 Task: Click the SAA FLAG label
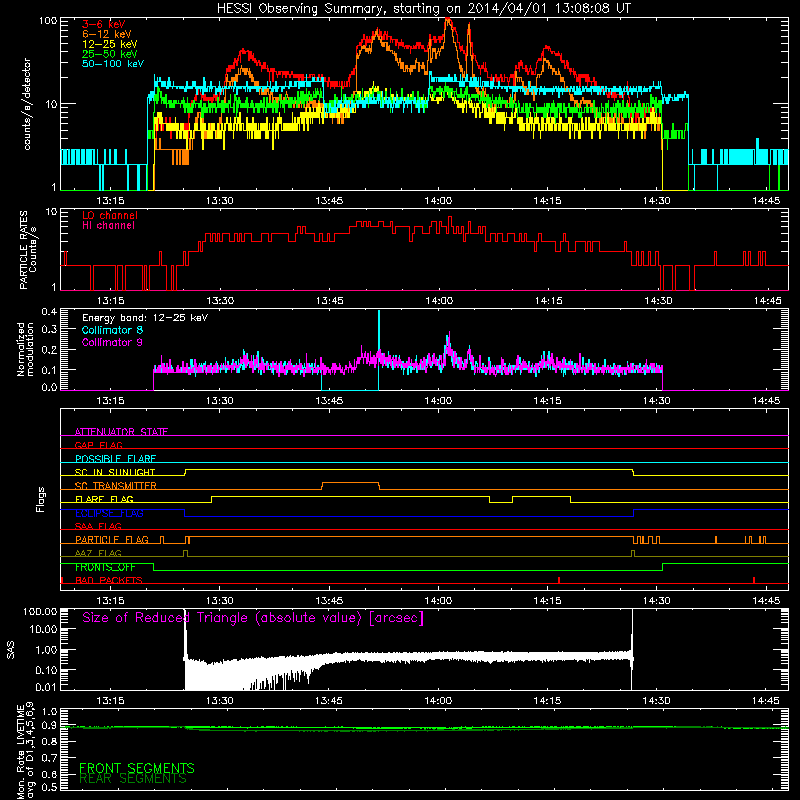[x=98, y=526]
